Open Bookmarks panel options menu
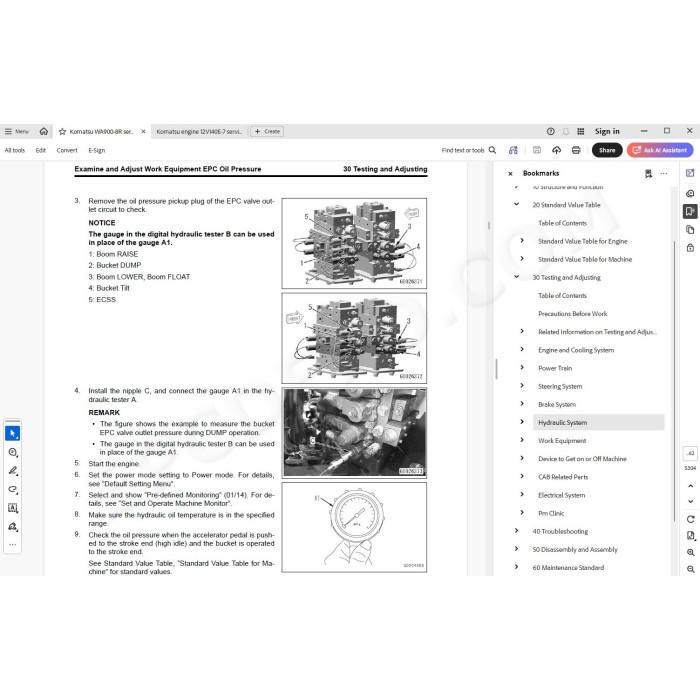Viewport: 700px width, 700px height. pos(664,174)
